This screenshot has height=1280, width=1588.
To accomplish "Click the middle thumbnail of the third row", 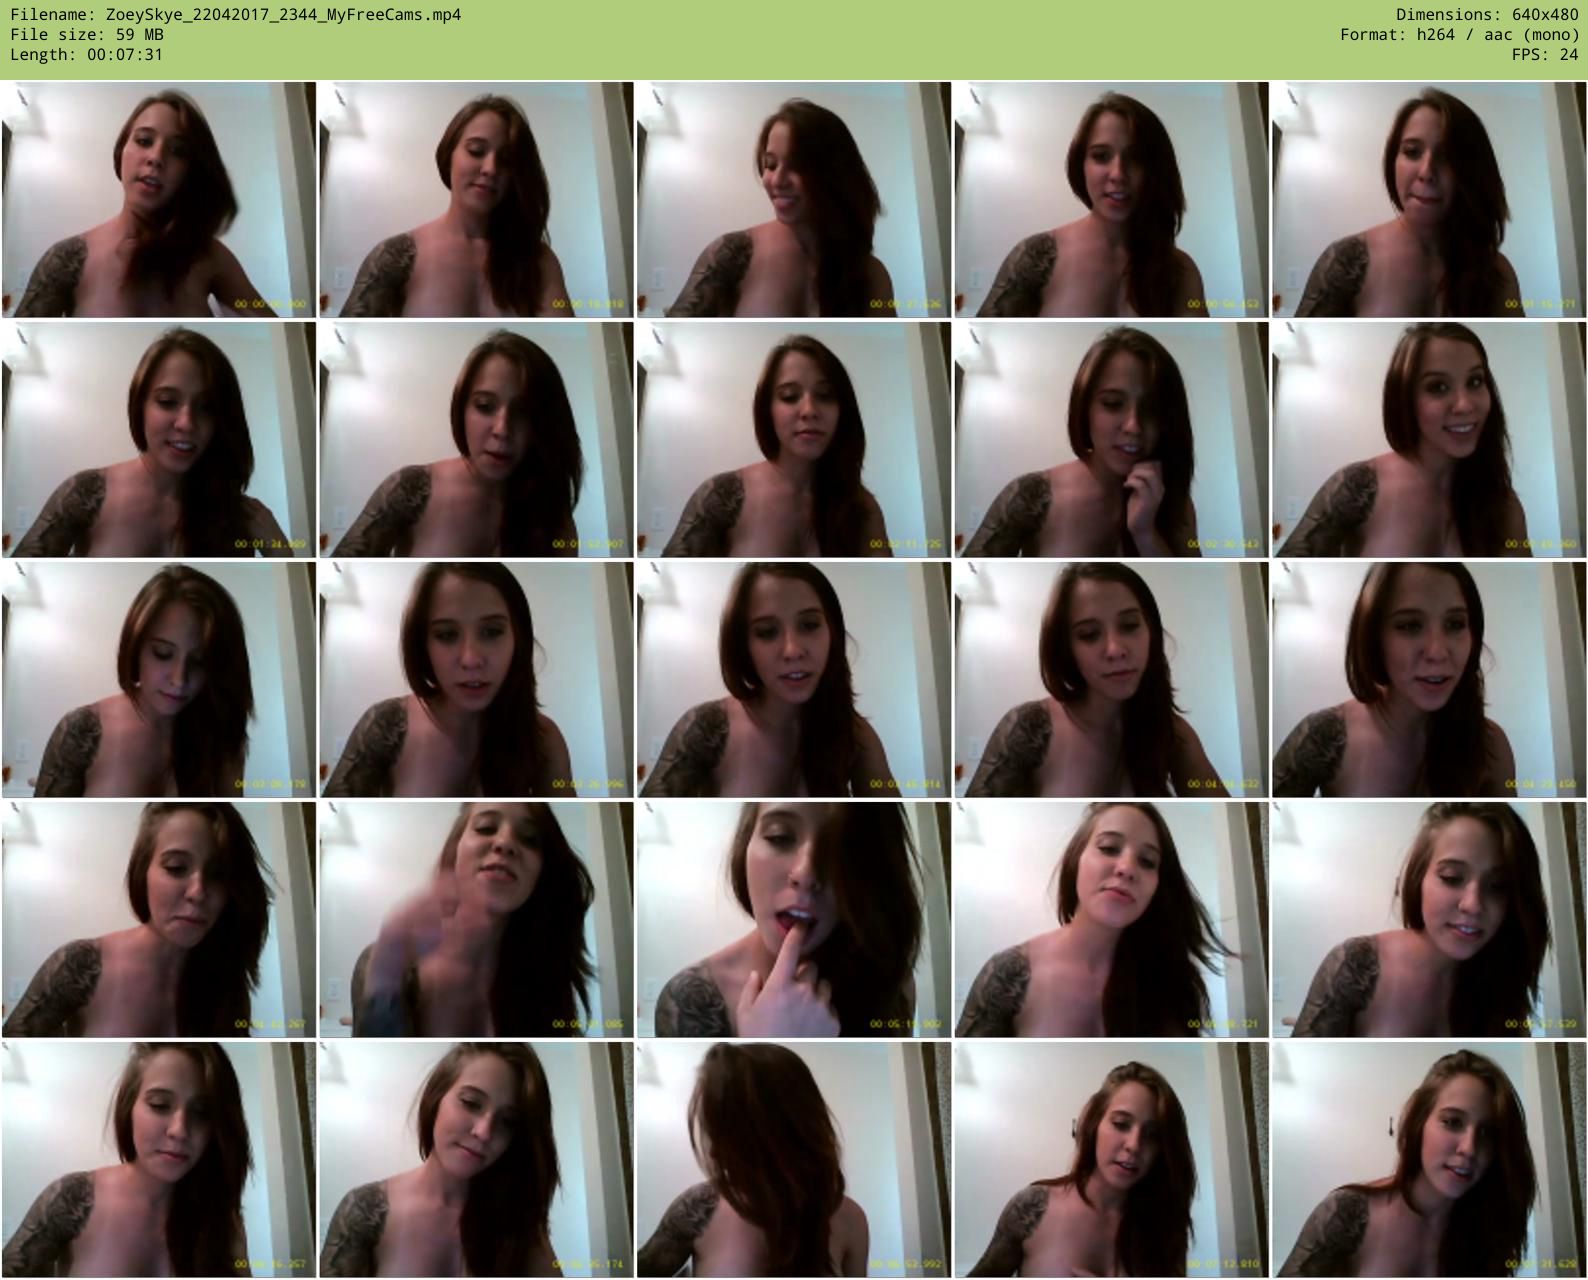I will click(x=794, y=680).
